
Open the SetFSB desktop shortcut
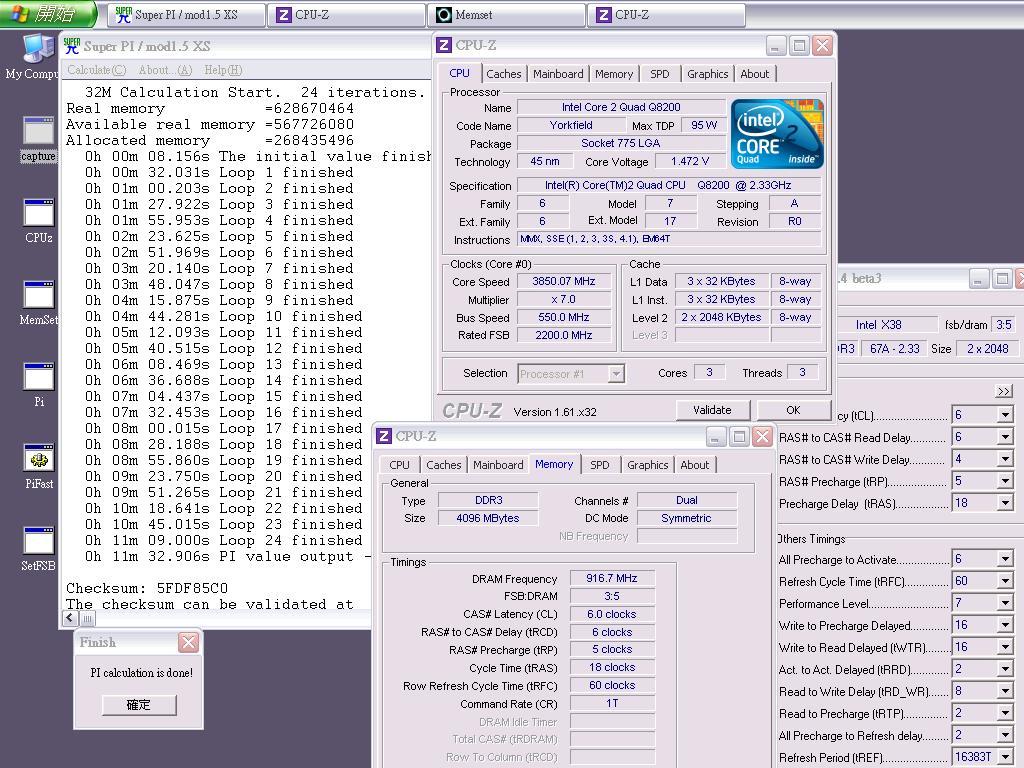tap(39, 549)
